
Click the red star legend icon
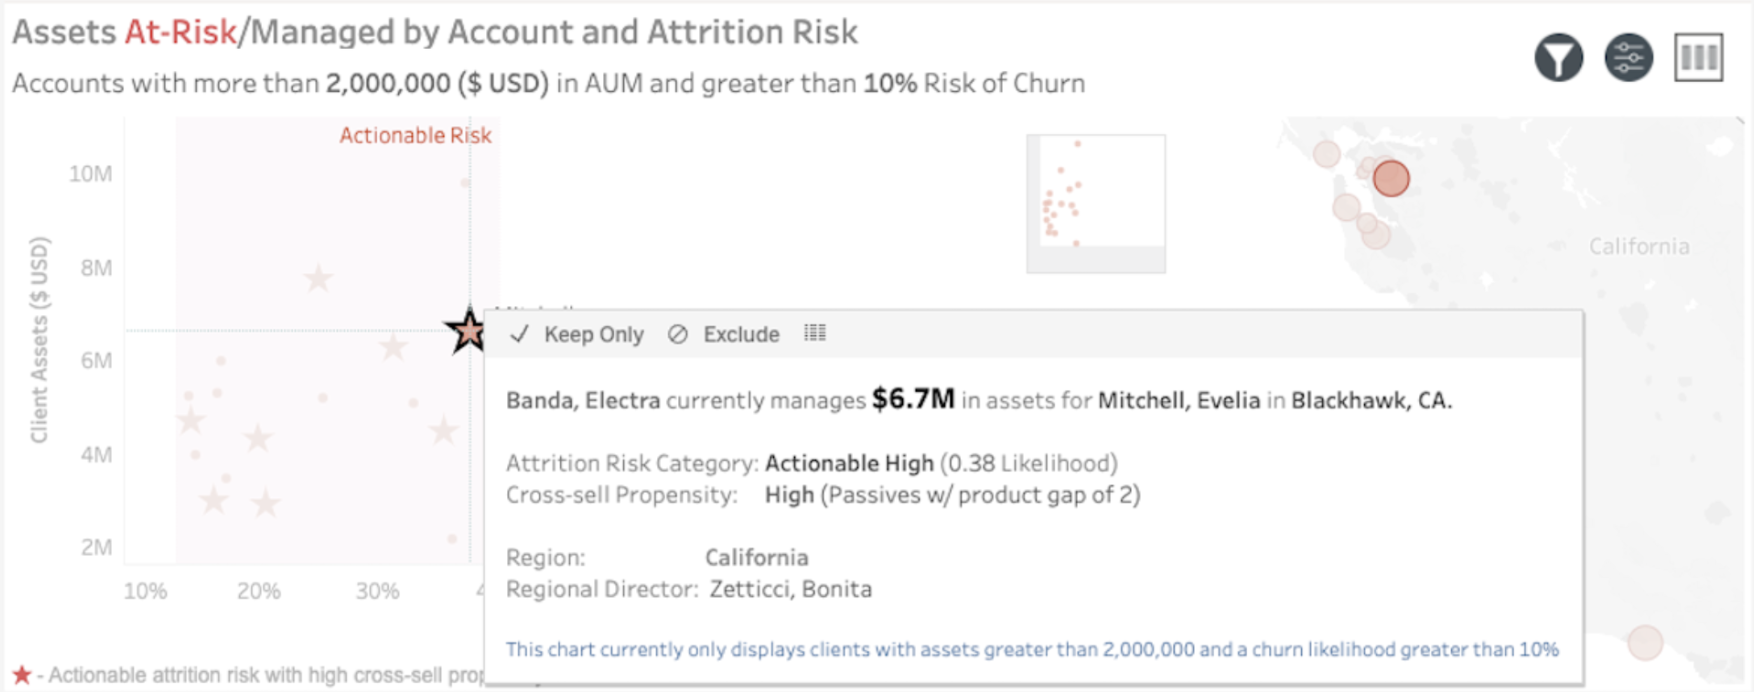(x=21, y=675)
